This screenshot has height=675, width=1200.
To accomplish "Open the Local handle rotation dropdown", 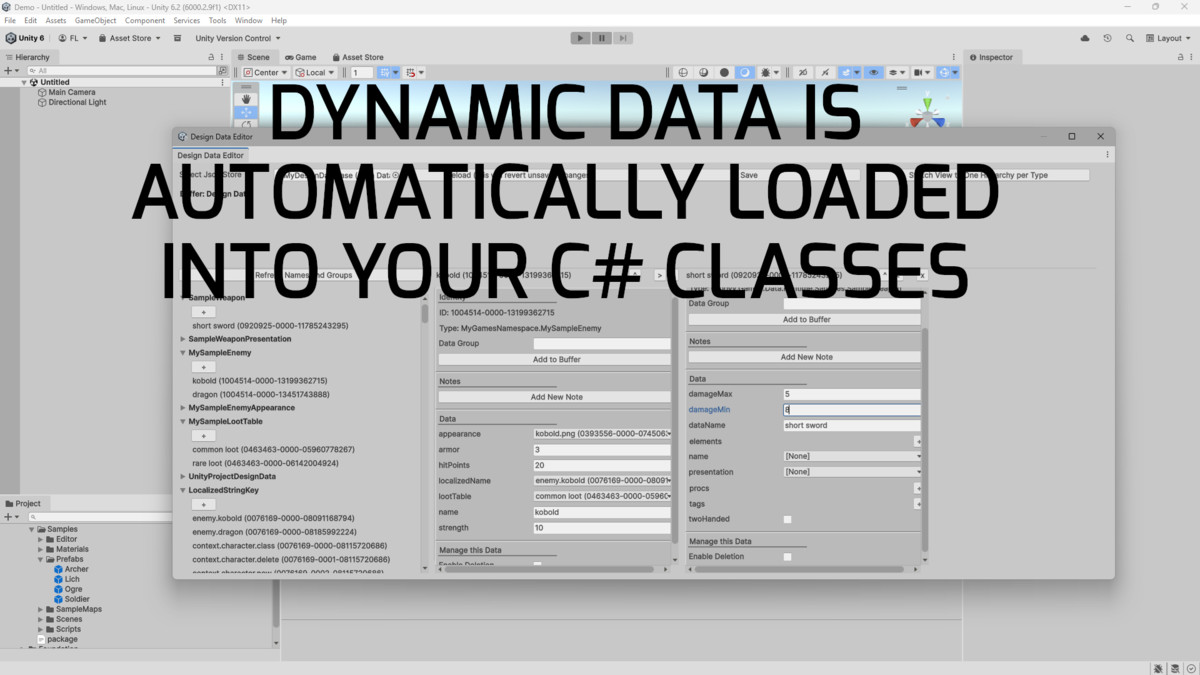I will coord(314,72).
